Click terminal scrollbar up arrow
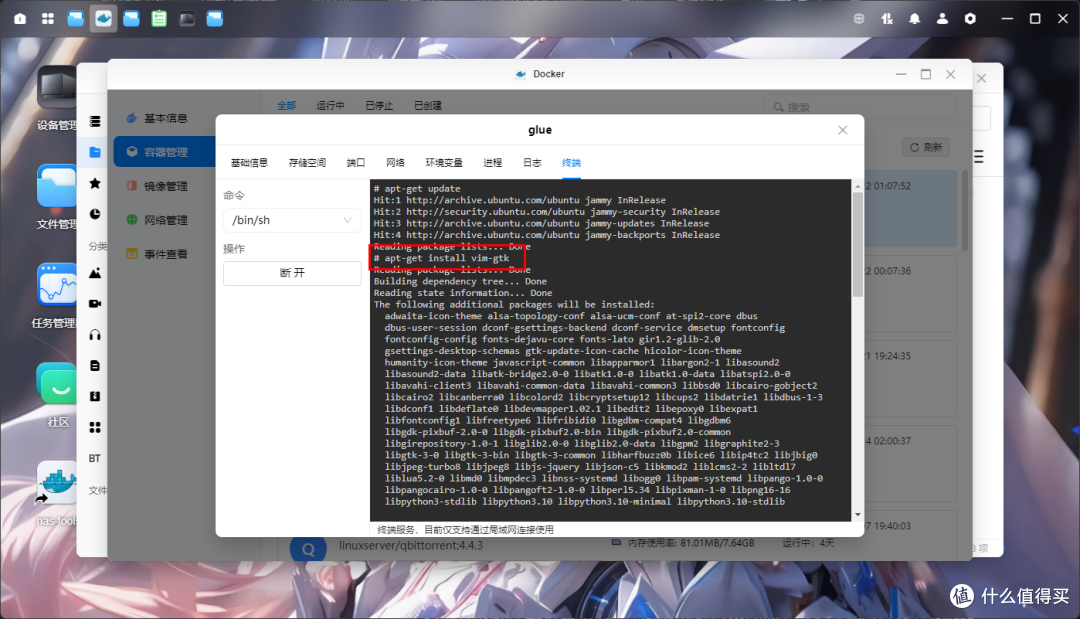This screenshot has width=1080, height=619. tap(858, 187)
